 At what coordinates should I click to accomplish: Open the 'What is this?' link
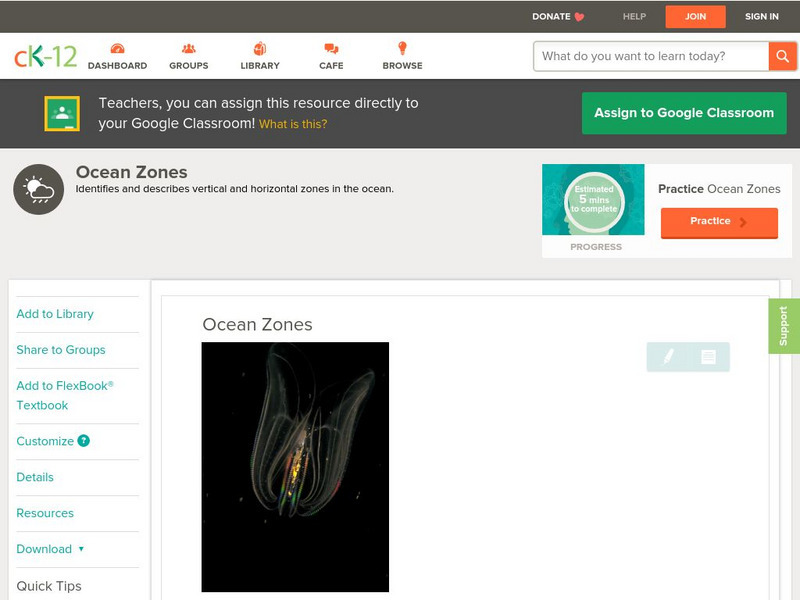293,124
